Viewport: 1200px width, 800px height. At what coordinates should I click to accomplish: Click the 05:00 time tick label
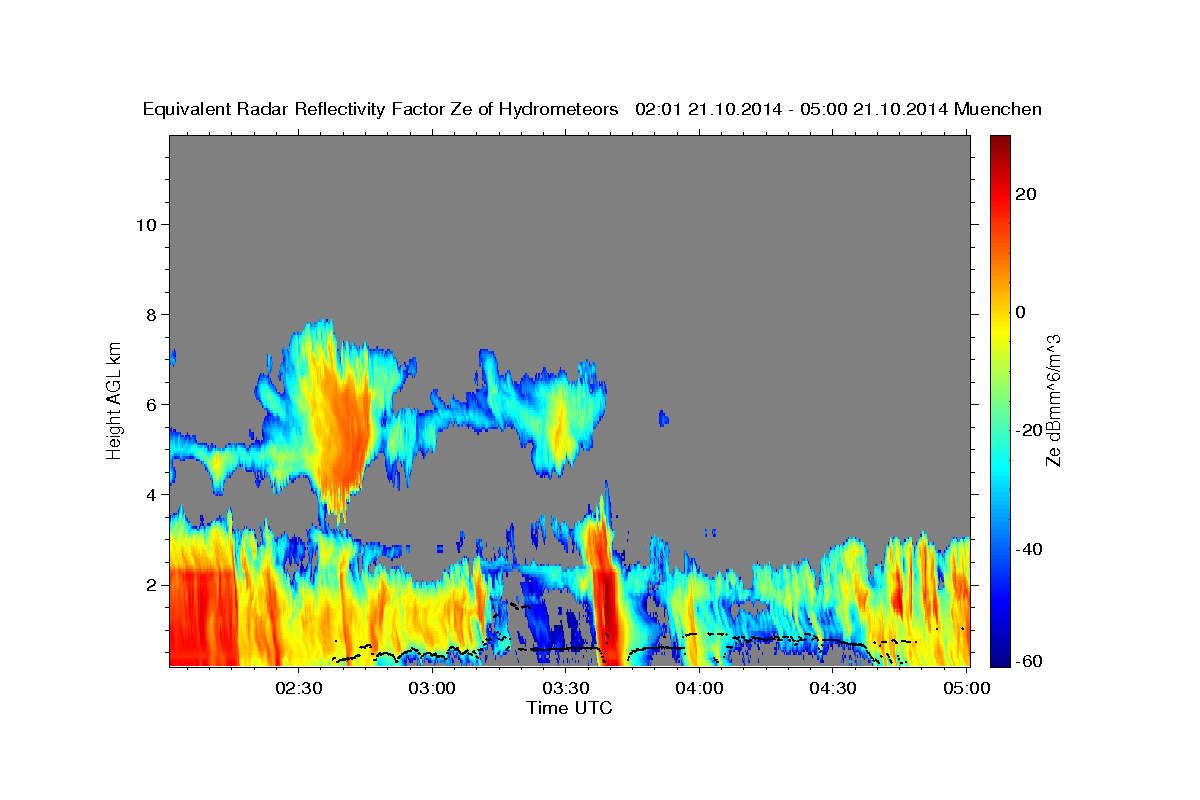[966, 688]
